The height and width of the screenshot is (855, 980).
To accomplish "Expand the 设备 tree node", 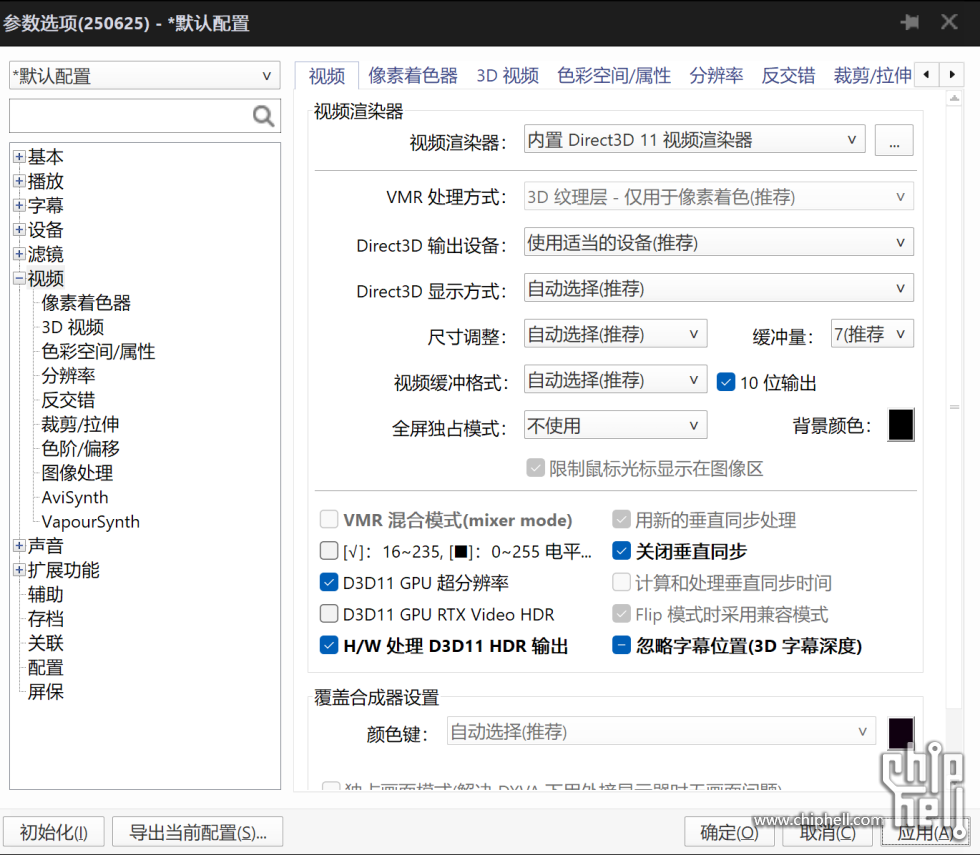I will tap(19, 229).
